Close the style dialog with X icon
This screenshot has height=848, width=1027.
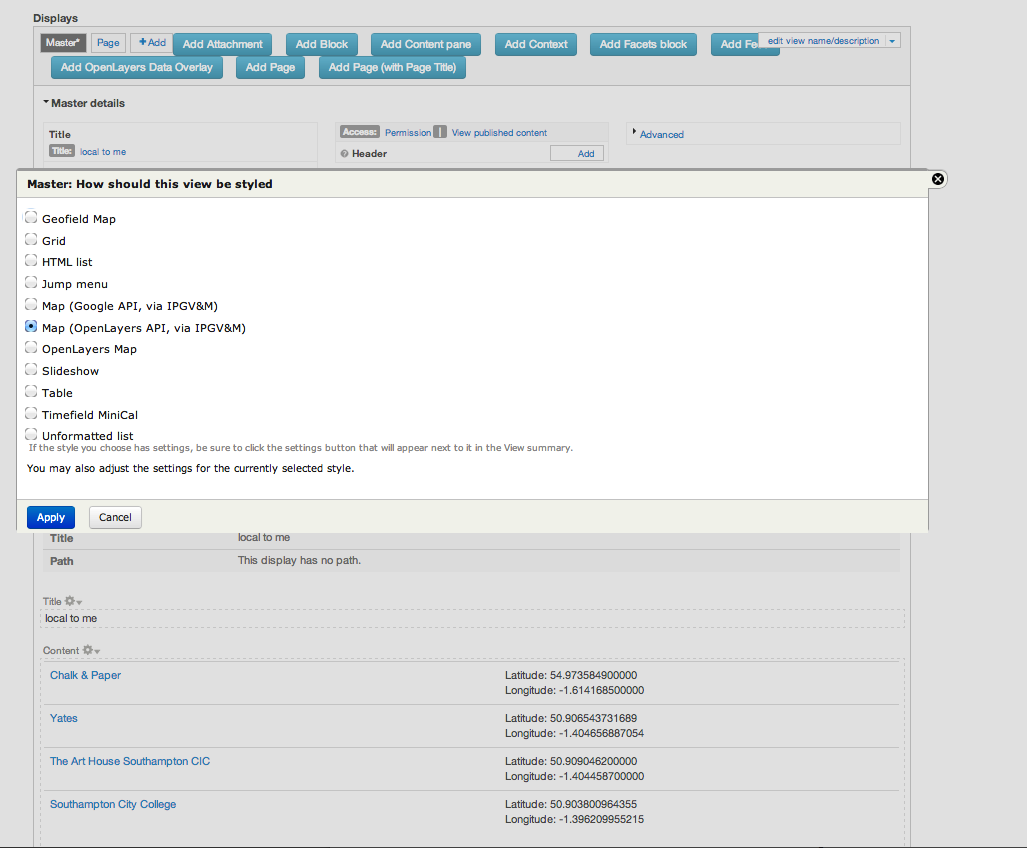click(938, 179)
